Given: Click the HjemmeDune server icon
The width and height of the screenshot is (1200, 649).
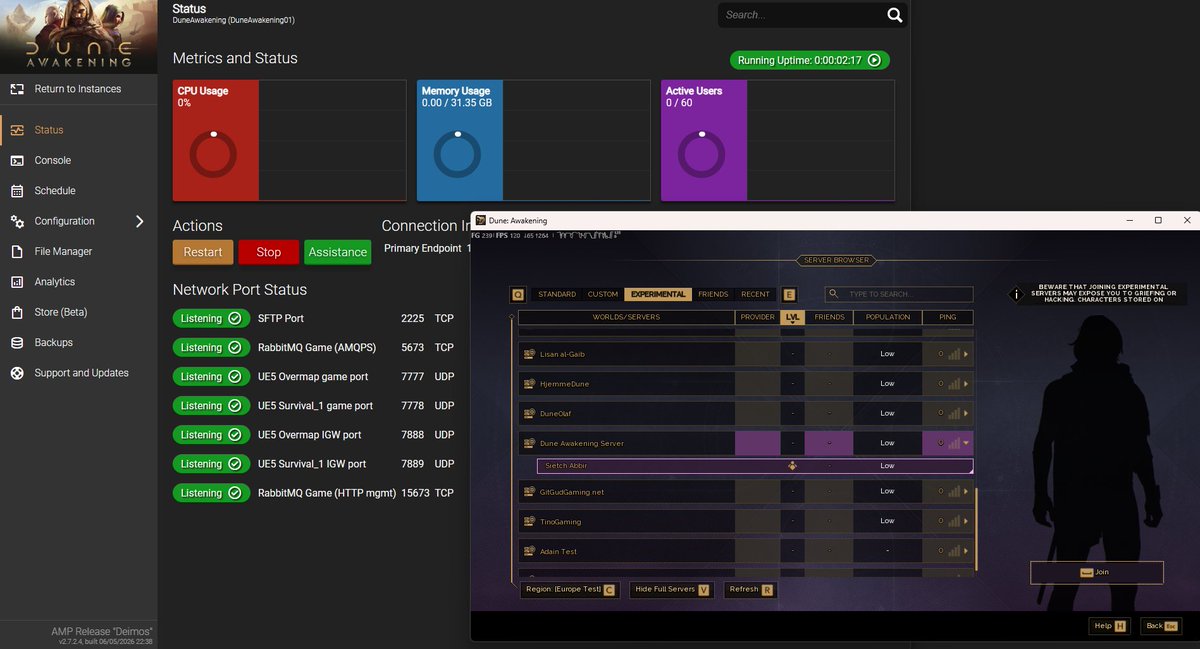Looking at the screenshot, I should (529, 384).
